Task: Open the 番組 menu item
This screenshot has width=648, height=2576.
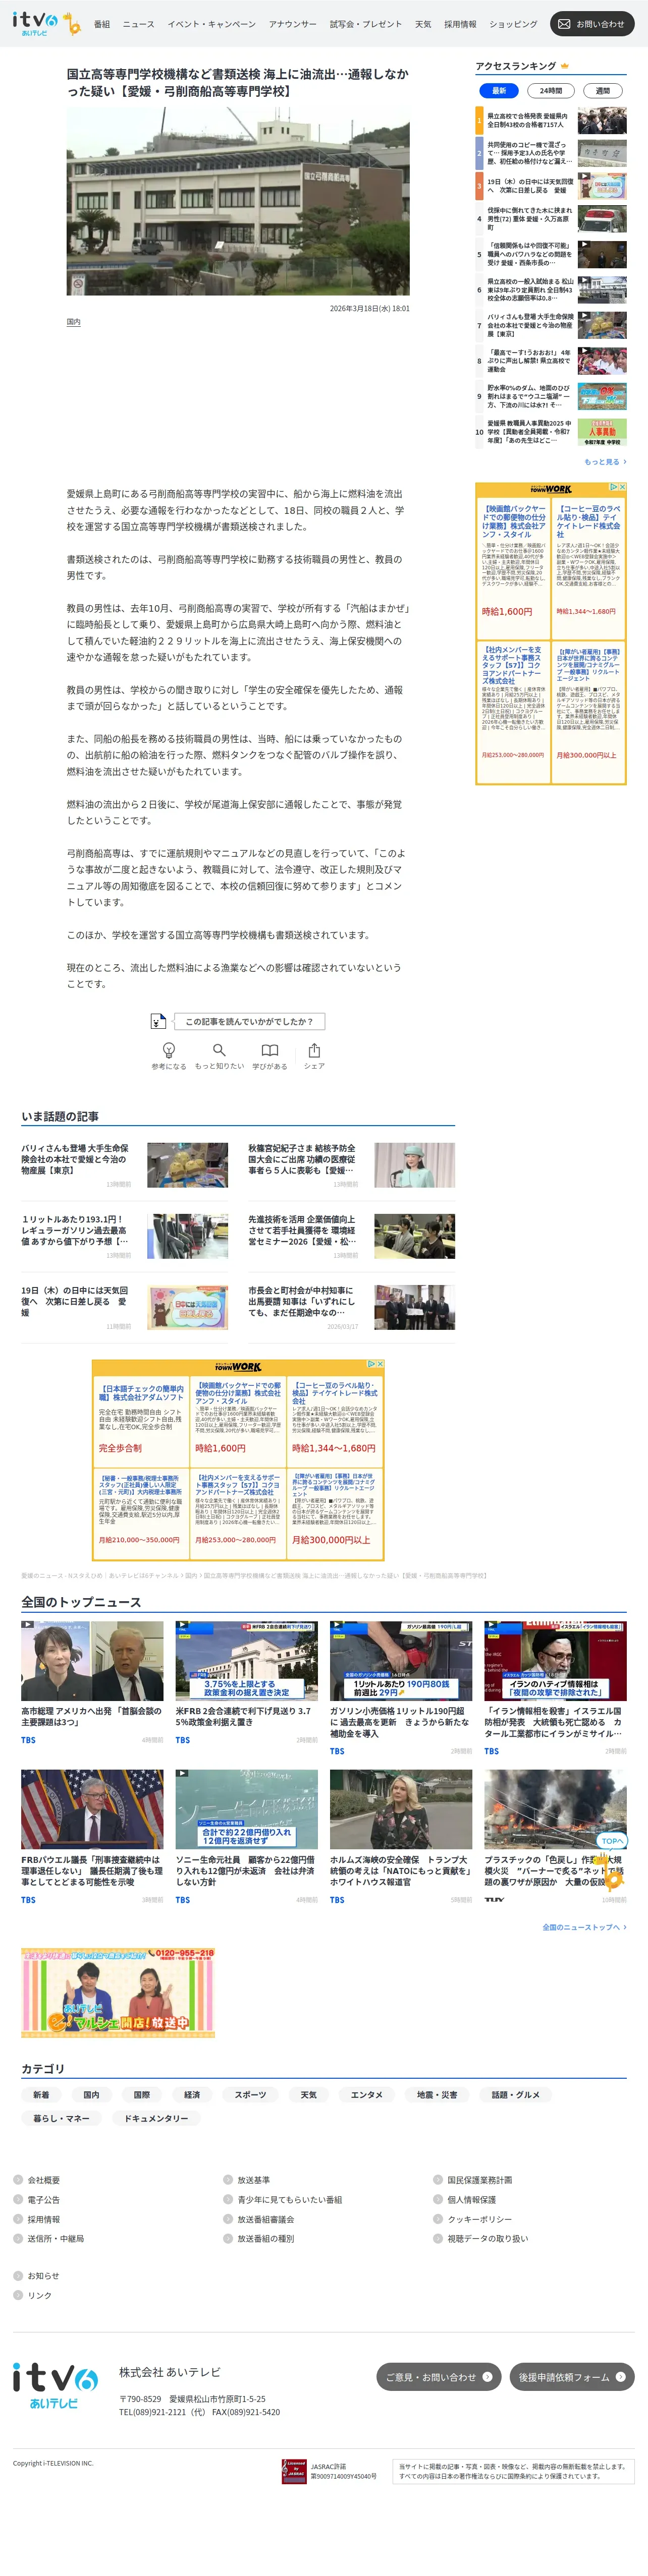Action: (x=102, y=24)
